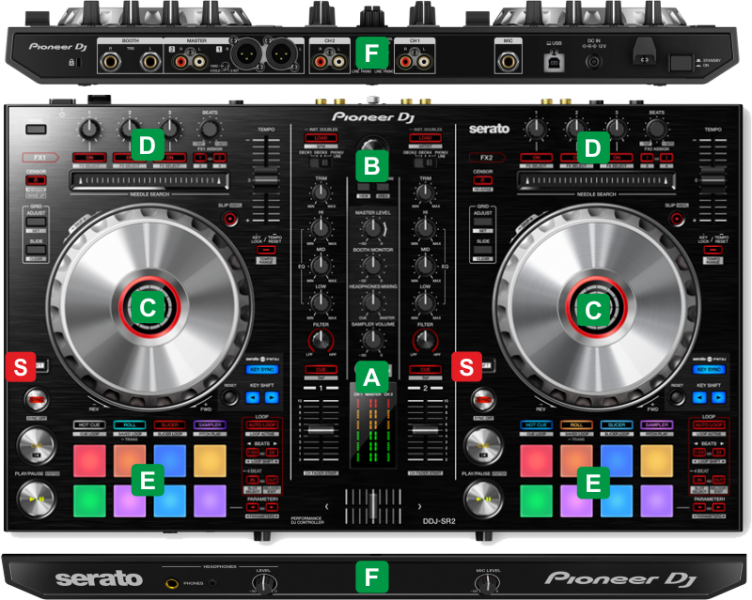The width and height of the screenshot is (752, 600).
Task: Select ROLL pad mode on left deck
Action: click(129, 425)
